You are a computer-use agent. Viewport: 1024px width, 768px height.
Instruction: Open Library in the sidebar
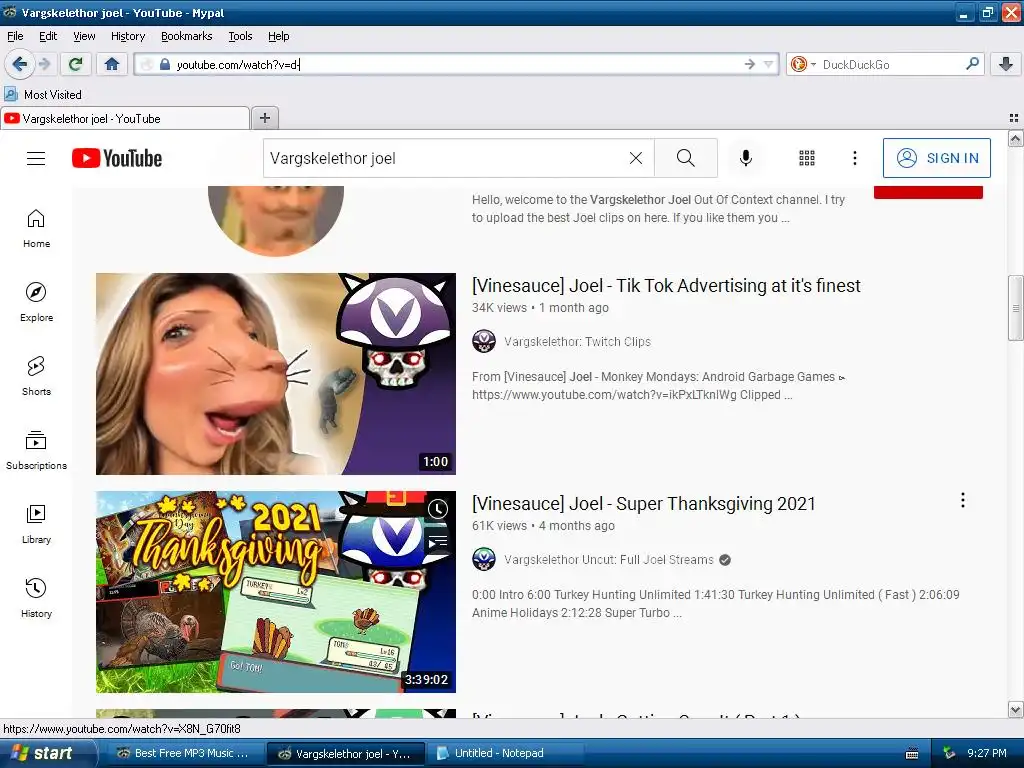click(x=36, y=524)
